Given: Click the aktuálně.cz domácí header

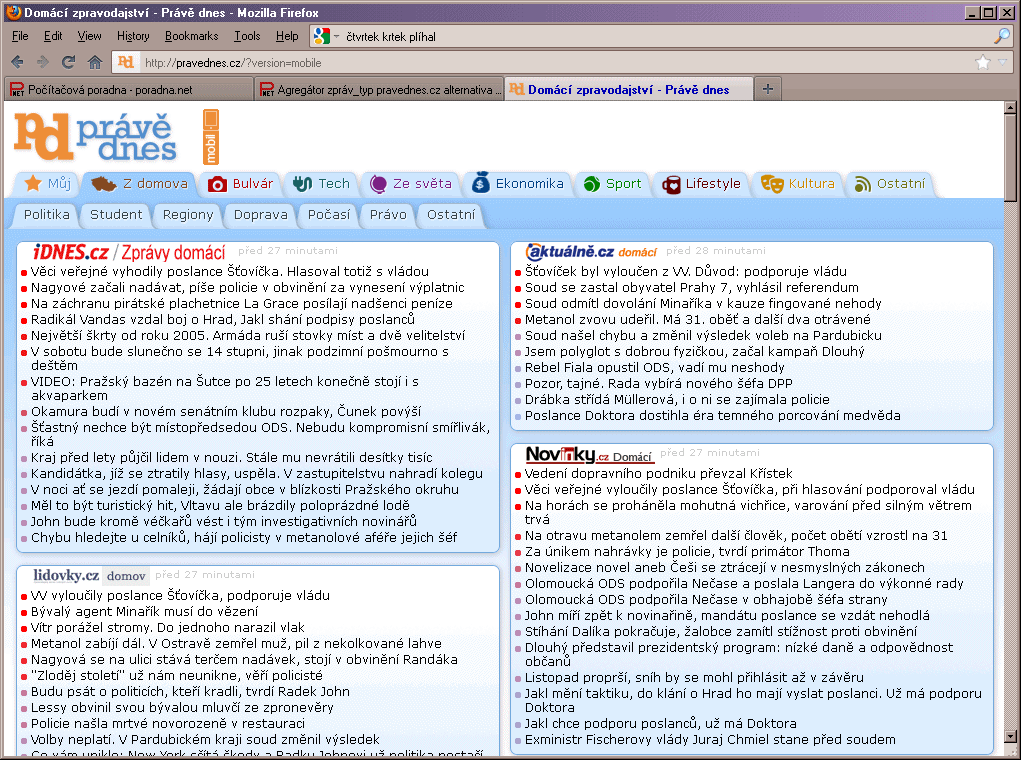Looking at the screenshot, I should tap(591, 251).
